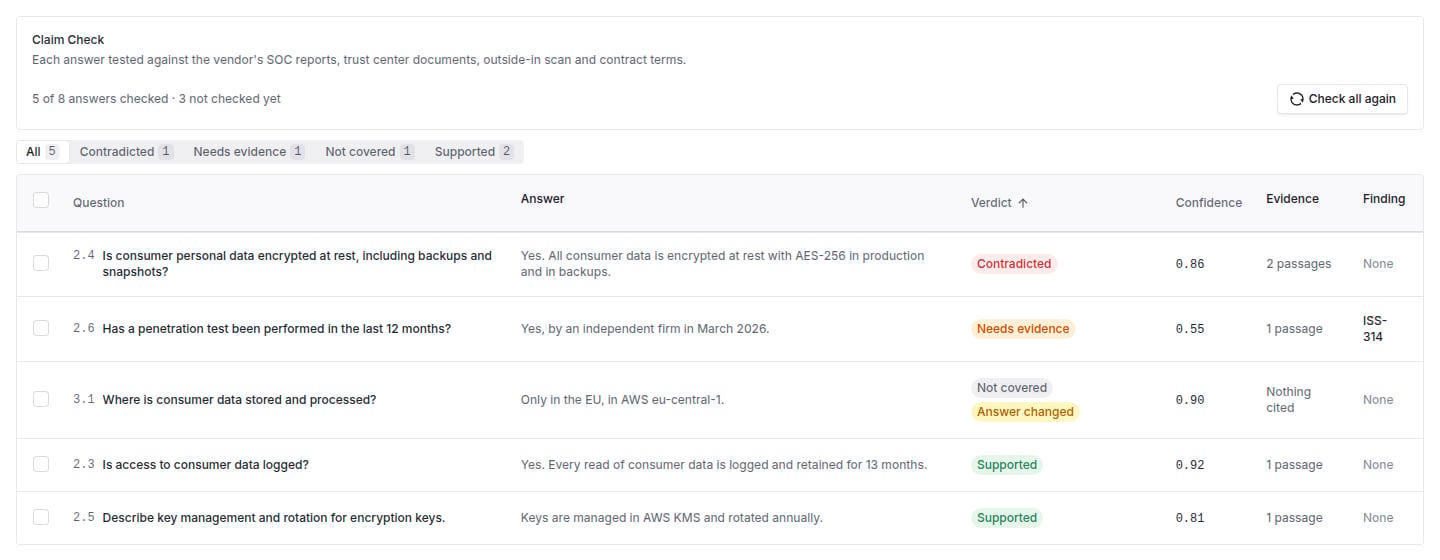This screenshot has width=1440, height=560.
Task: Click answer Every read of consumer data is logged
Action: pos(724,465)
